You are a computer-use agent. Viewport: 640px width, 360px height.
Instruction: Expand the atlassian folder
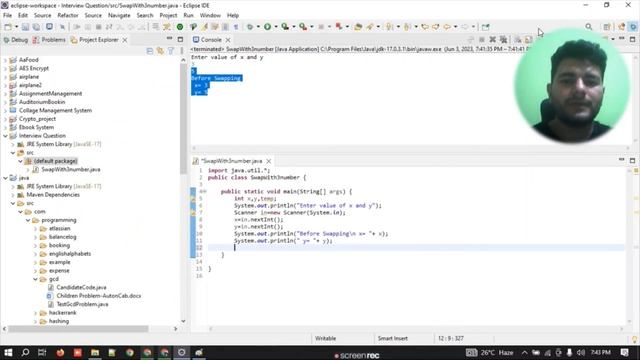pos(36,229)
